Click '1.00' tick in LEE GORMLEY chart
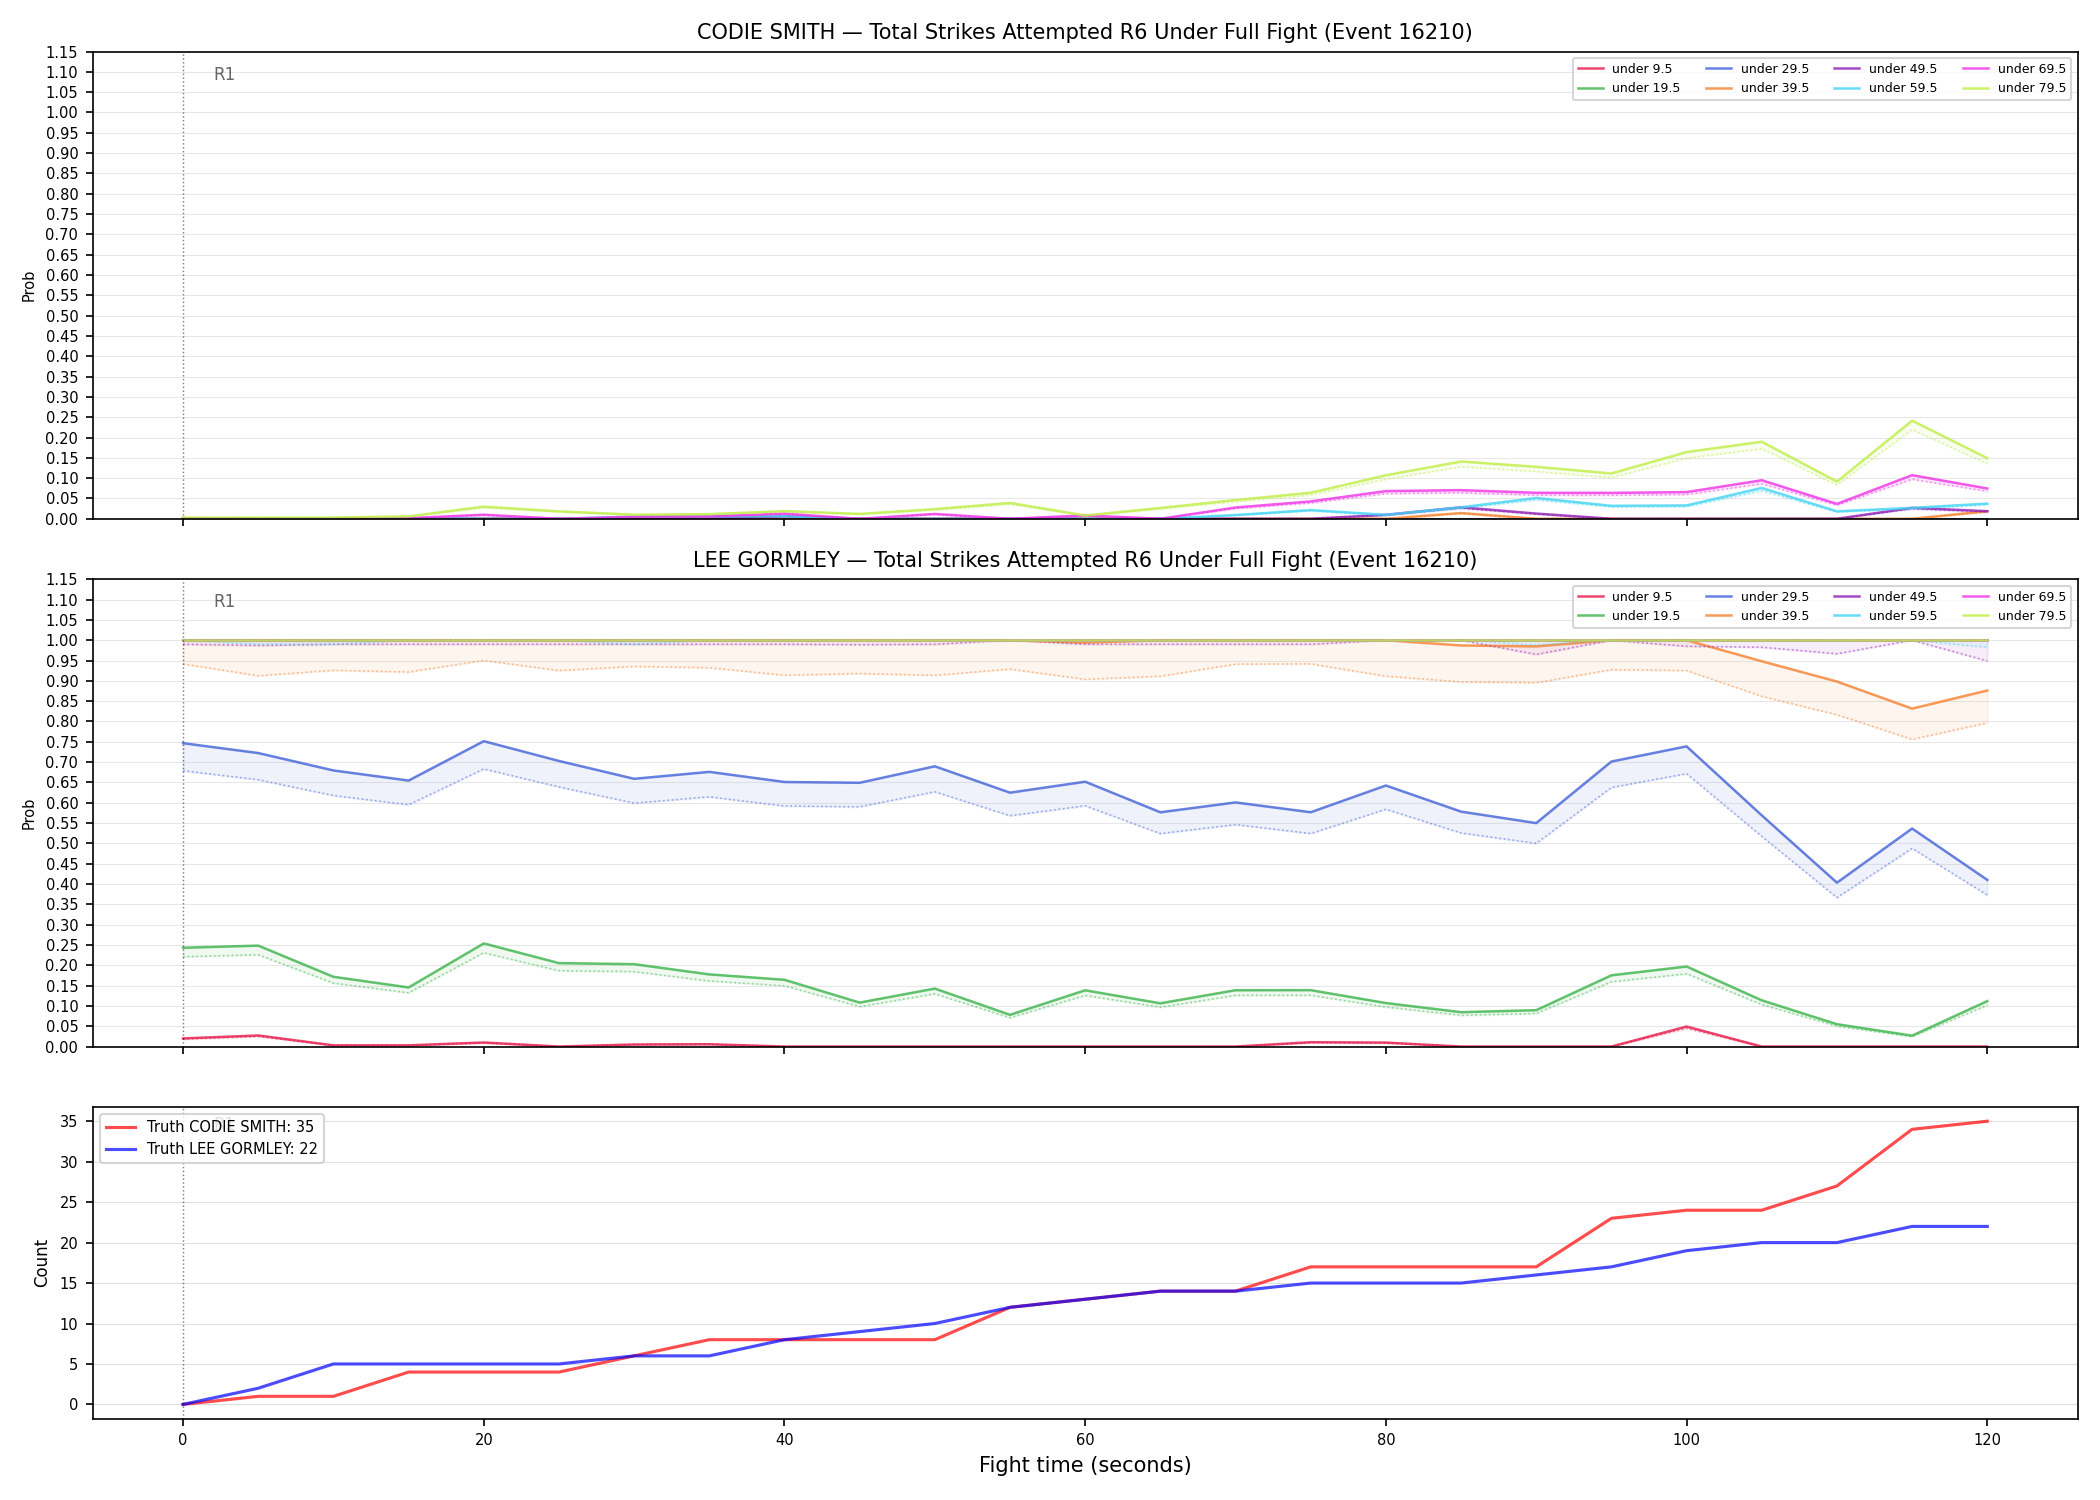The image size is (2100, 1500). 62,640
